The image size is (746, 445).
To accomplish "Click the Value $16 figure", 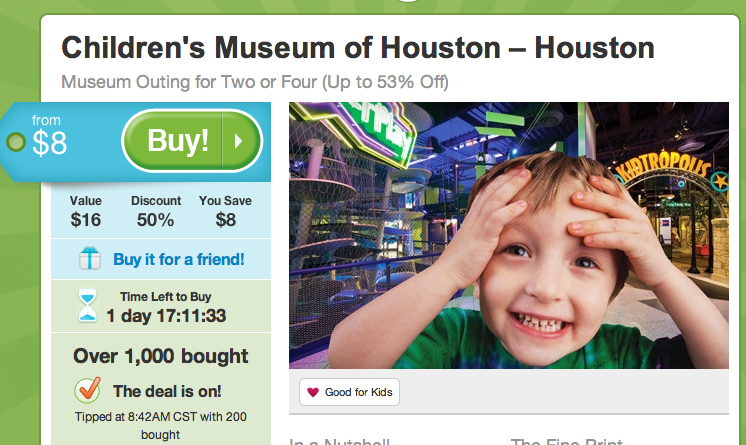I will click(x=86, y=211).
